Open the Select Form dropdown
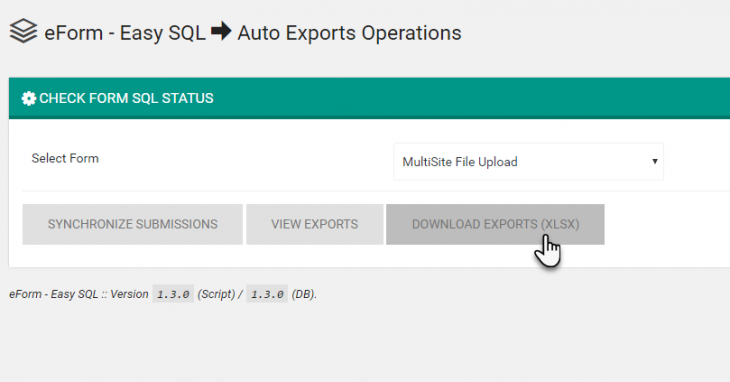 coord(528,162)
